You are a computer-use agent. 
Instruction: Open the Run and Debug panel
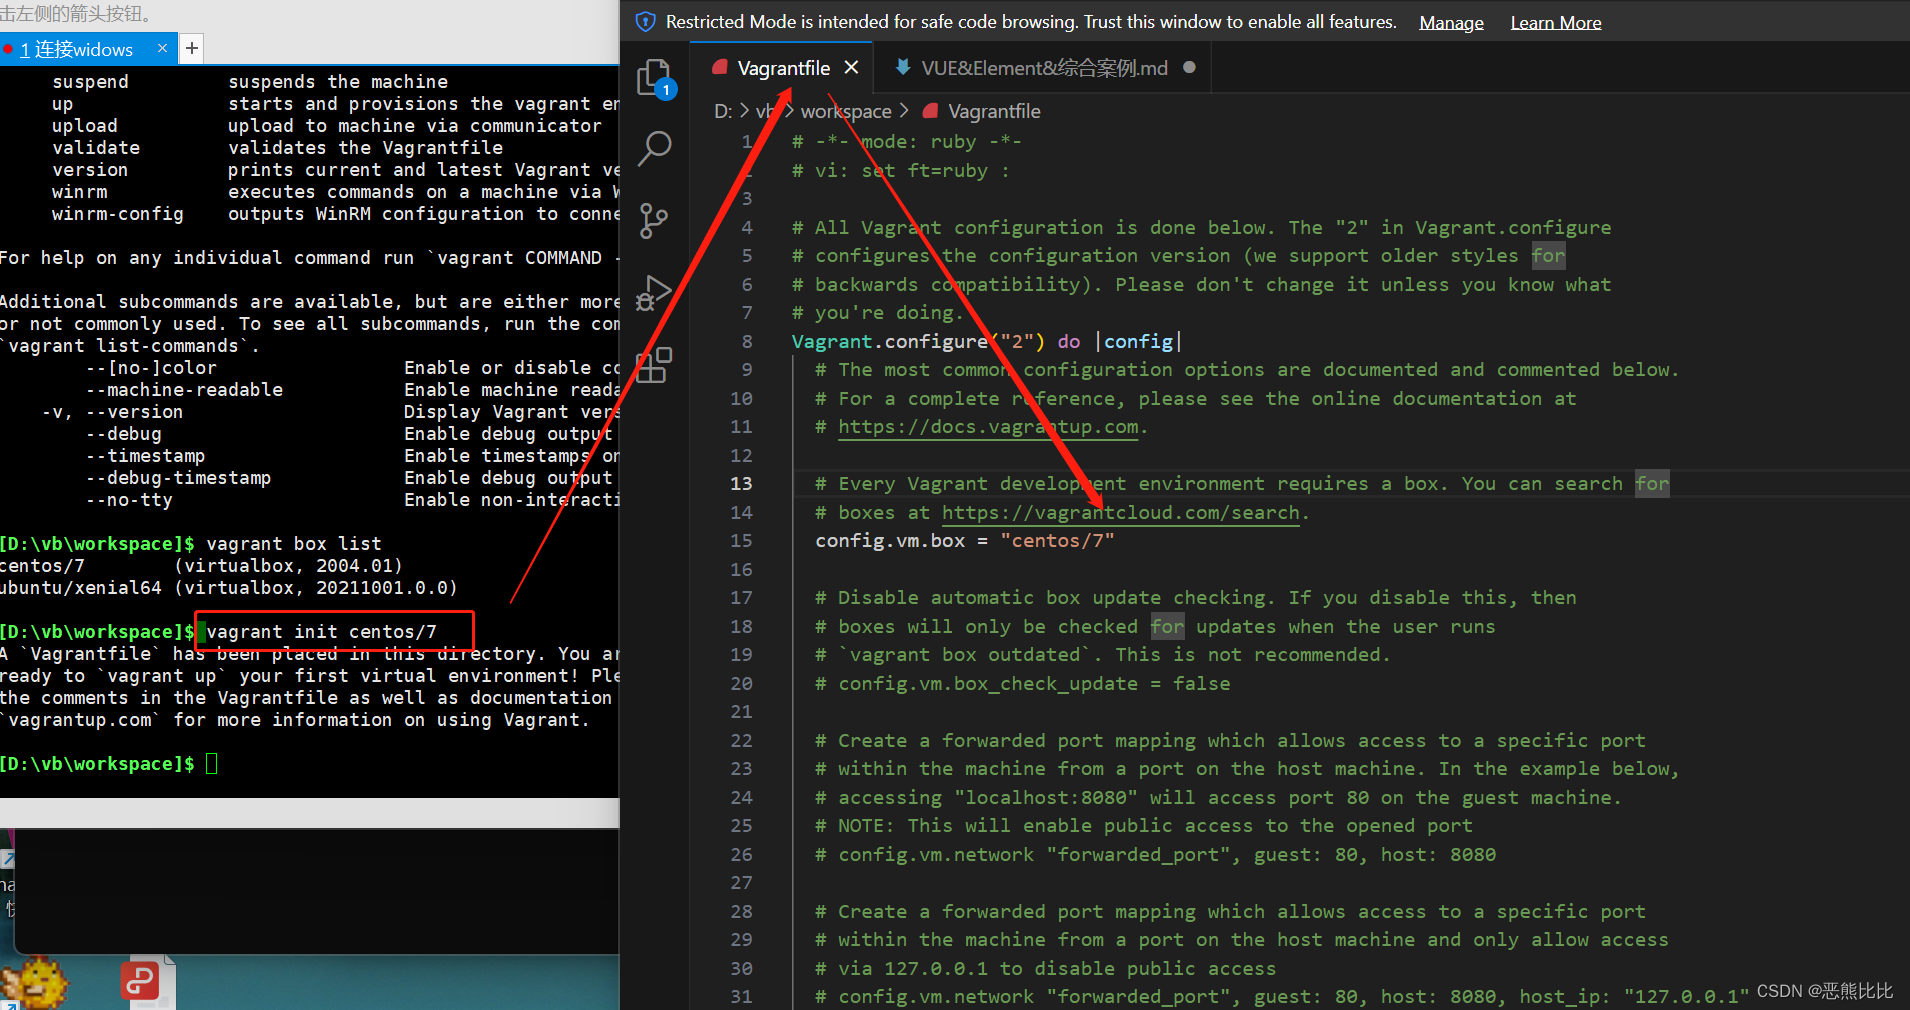(654, 293)
